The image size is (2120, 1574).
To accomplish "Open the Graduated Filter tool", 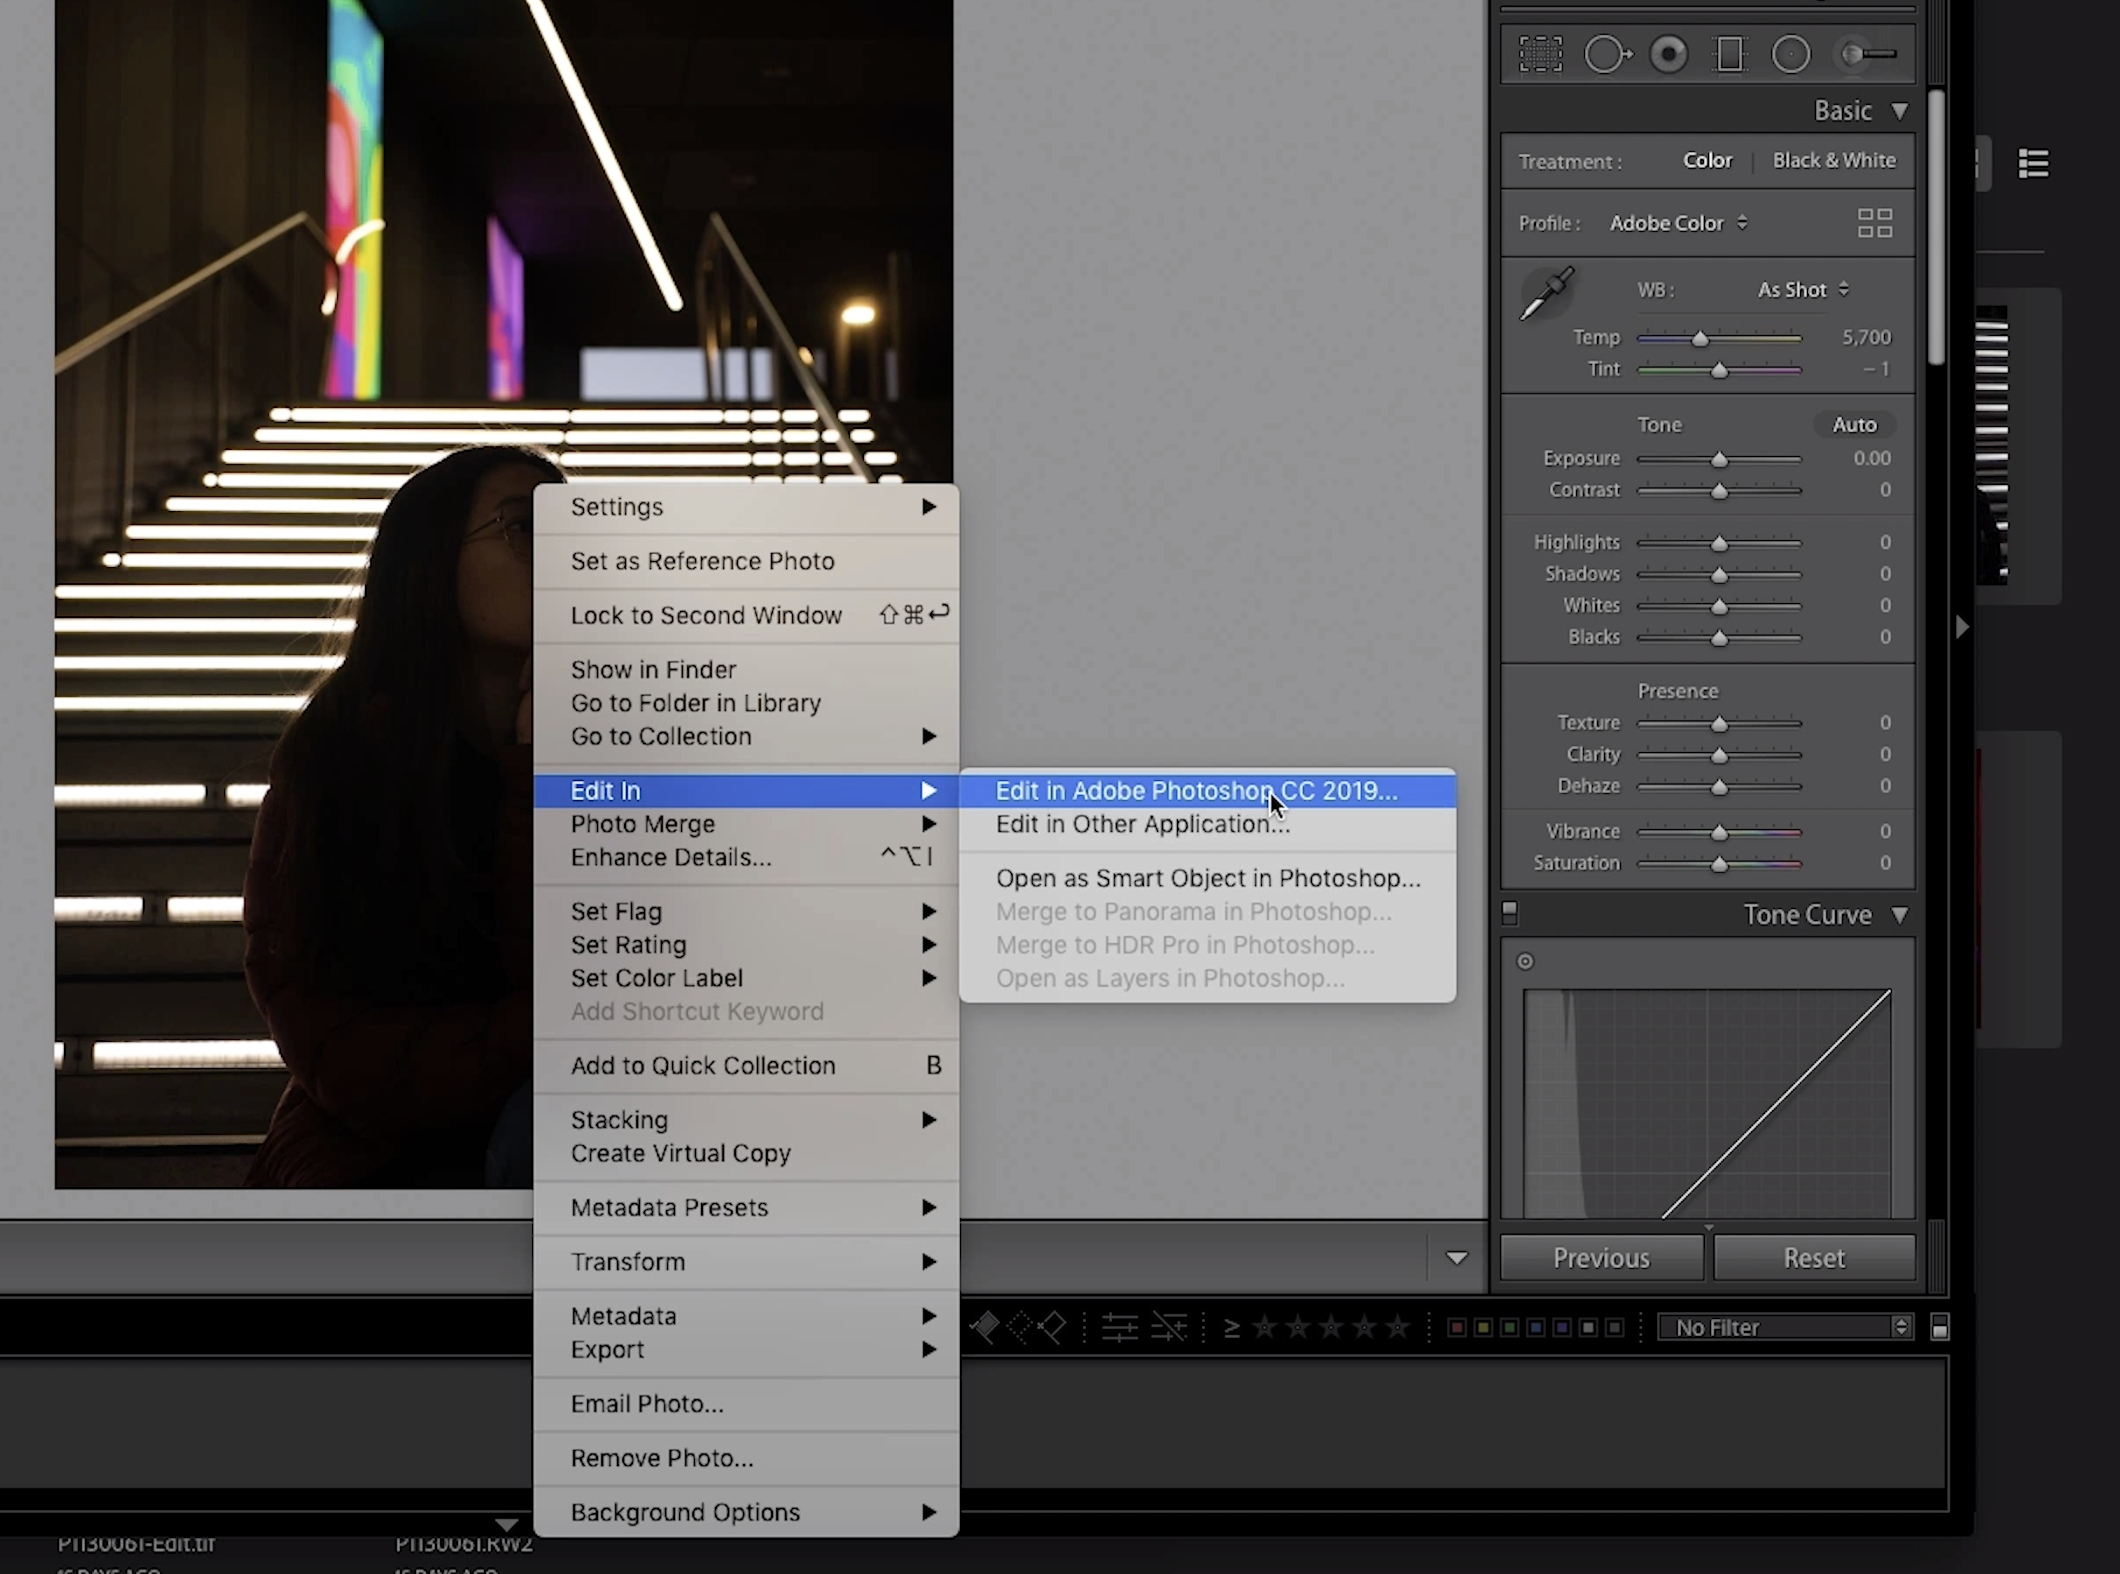I will pyautogui.click(x=1730, y=53).
